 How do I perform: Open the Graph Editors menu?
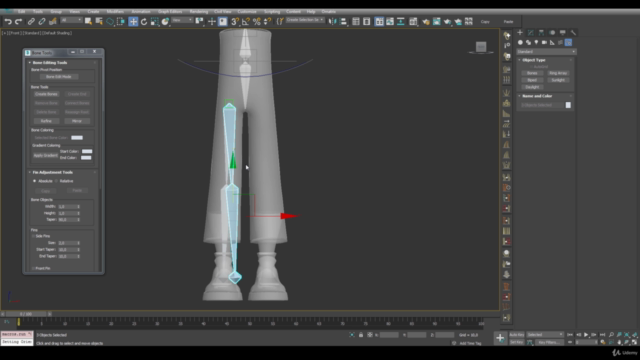pos(170,12)
